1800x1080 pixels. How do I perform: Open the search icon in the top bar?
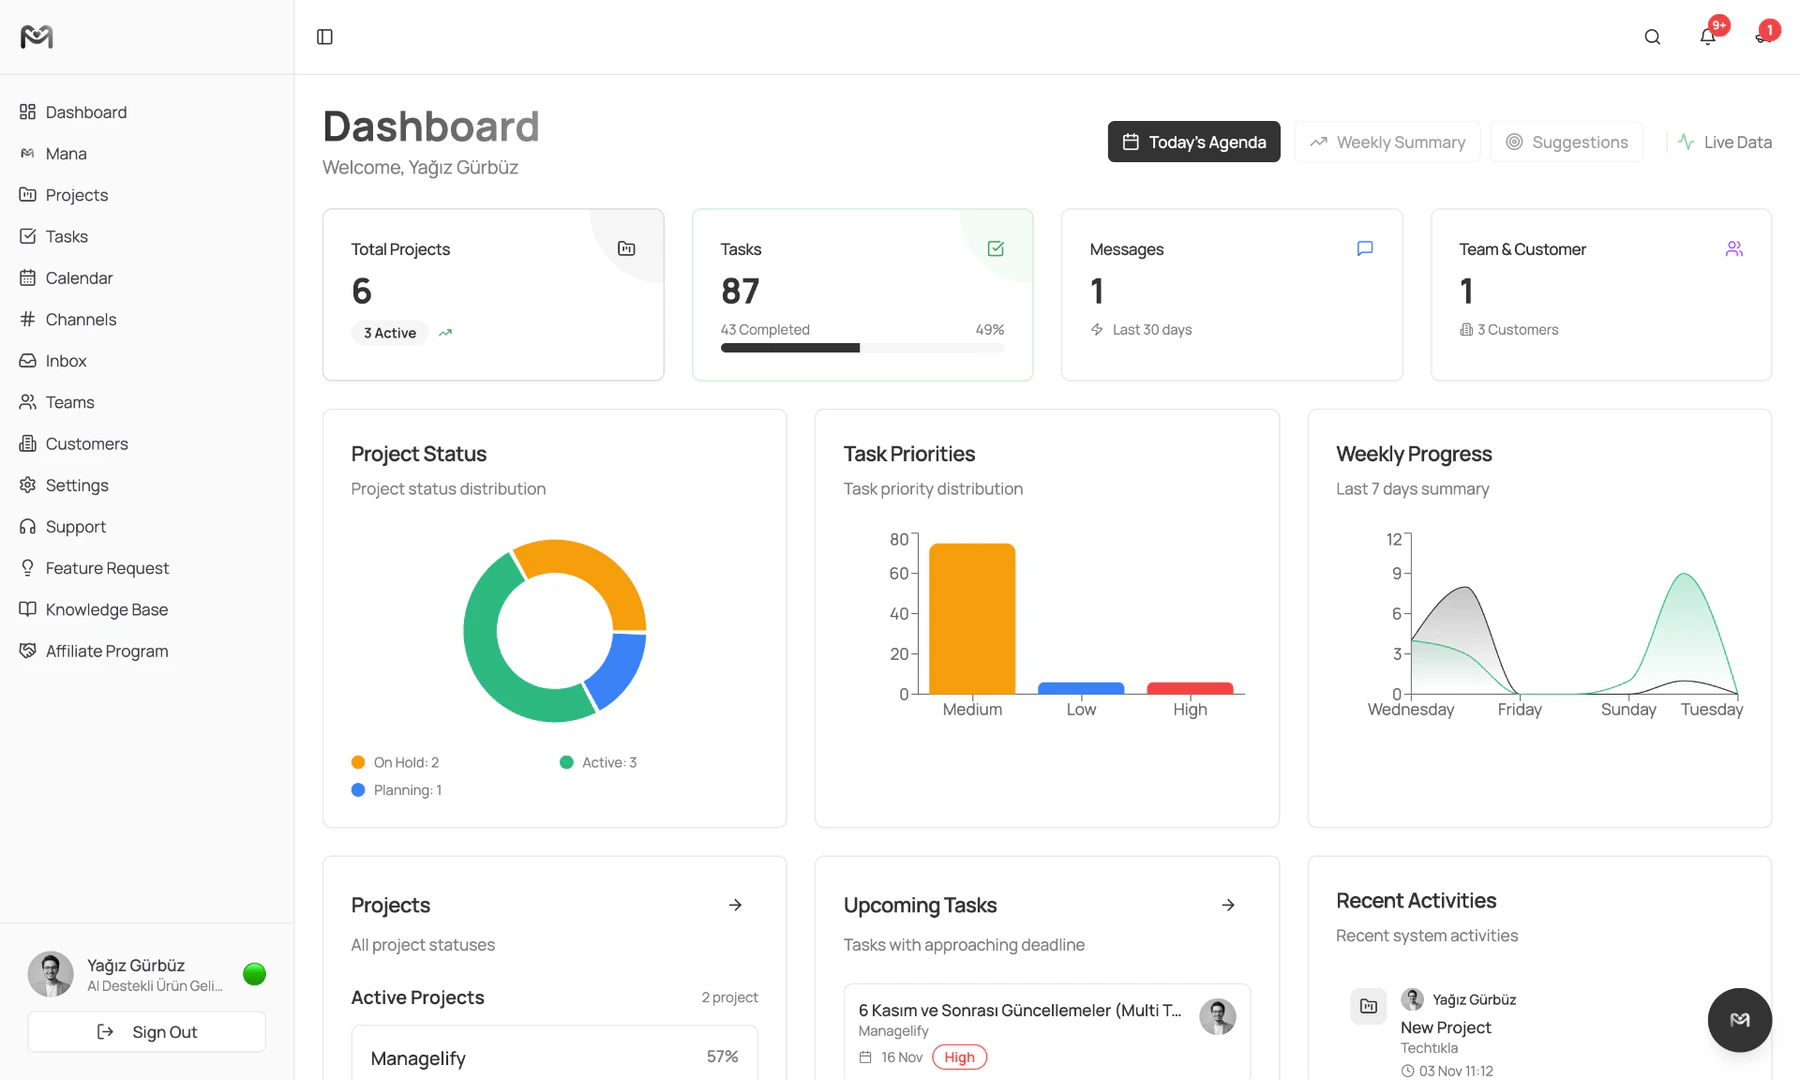[x=1651, y=36]
